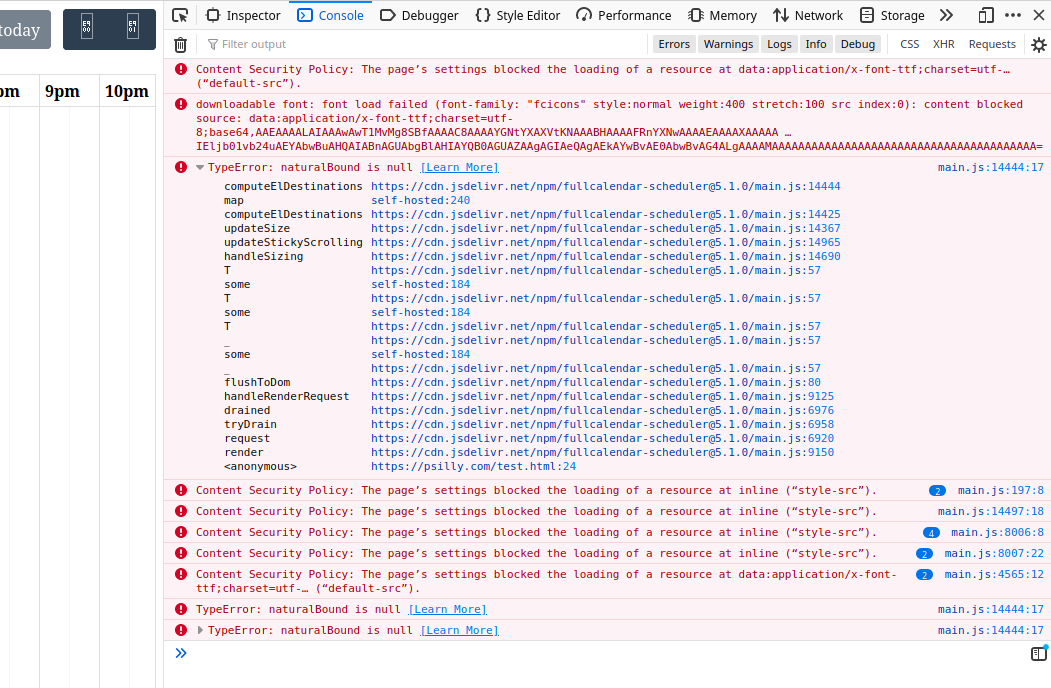Activate the element picker icon
Viewport: 1051px width, 688px height.
180,15
